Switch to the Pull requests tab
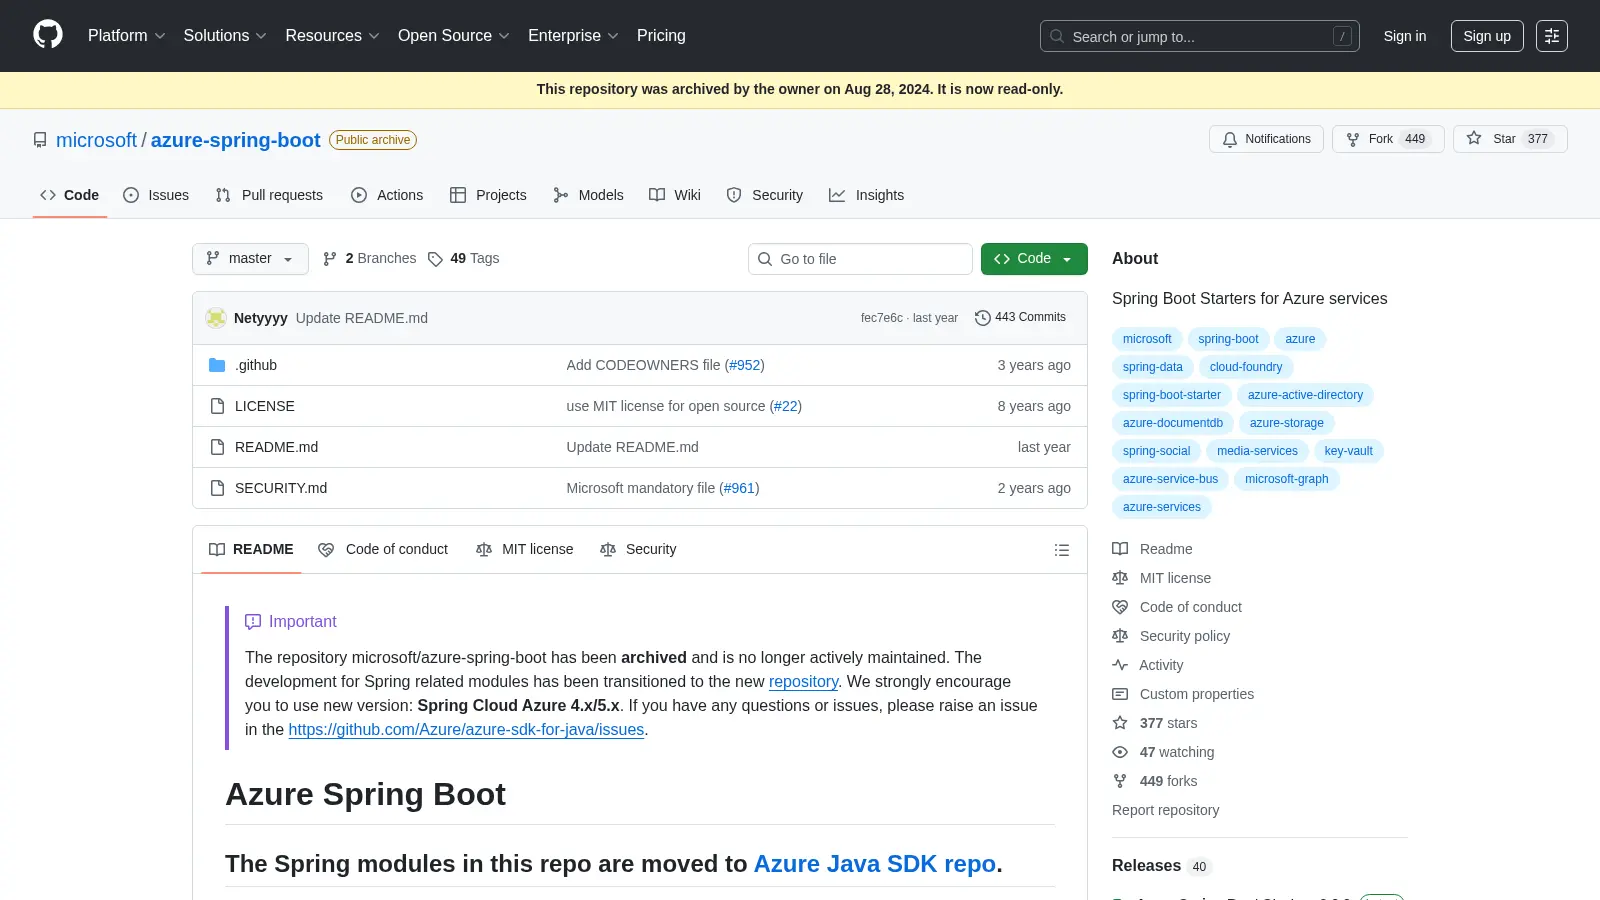 [269, 195]
